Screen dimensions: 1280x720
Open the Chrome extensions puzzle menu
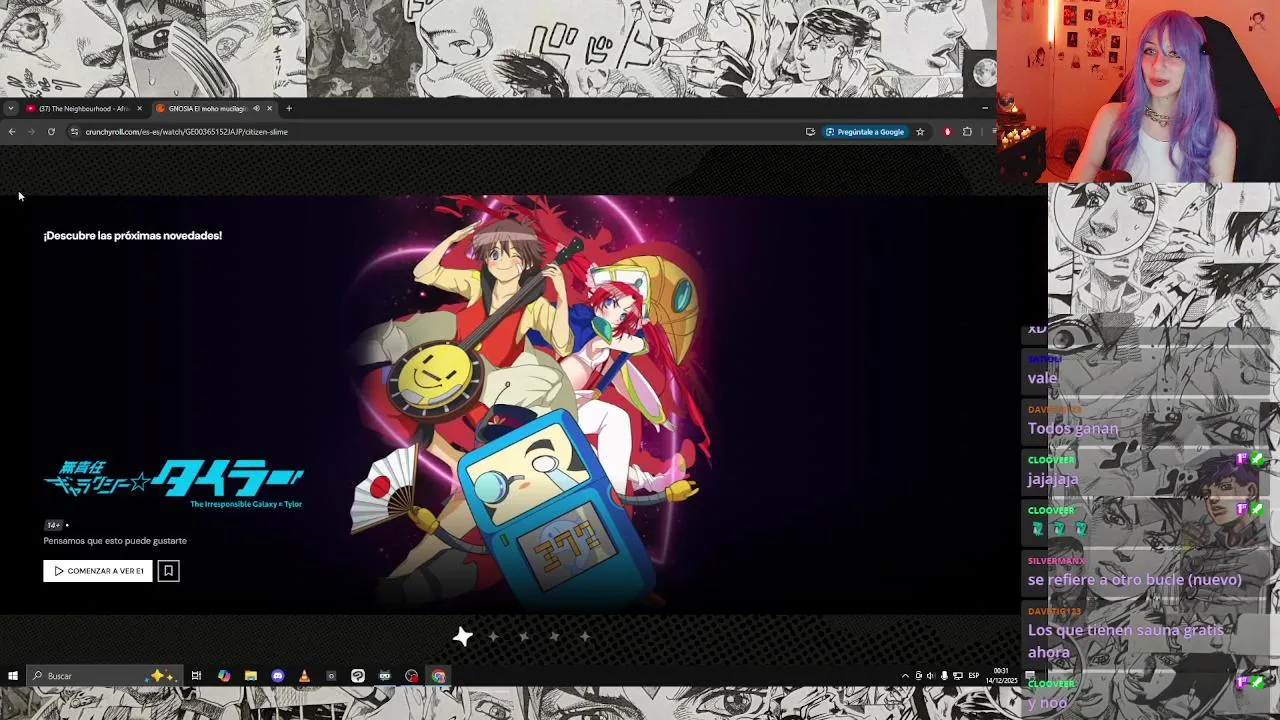(967, 131)
